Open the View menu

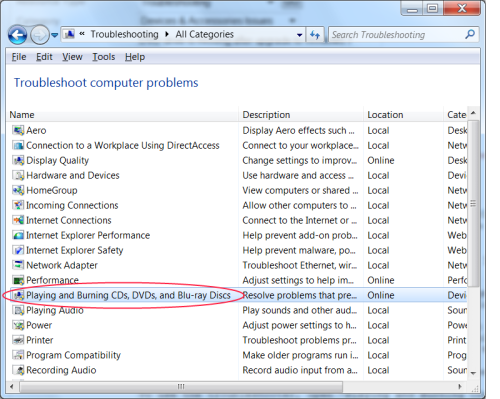point(72,57)
